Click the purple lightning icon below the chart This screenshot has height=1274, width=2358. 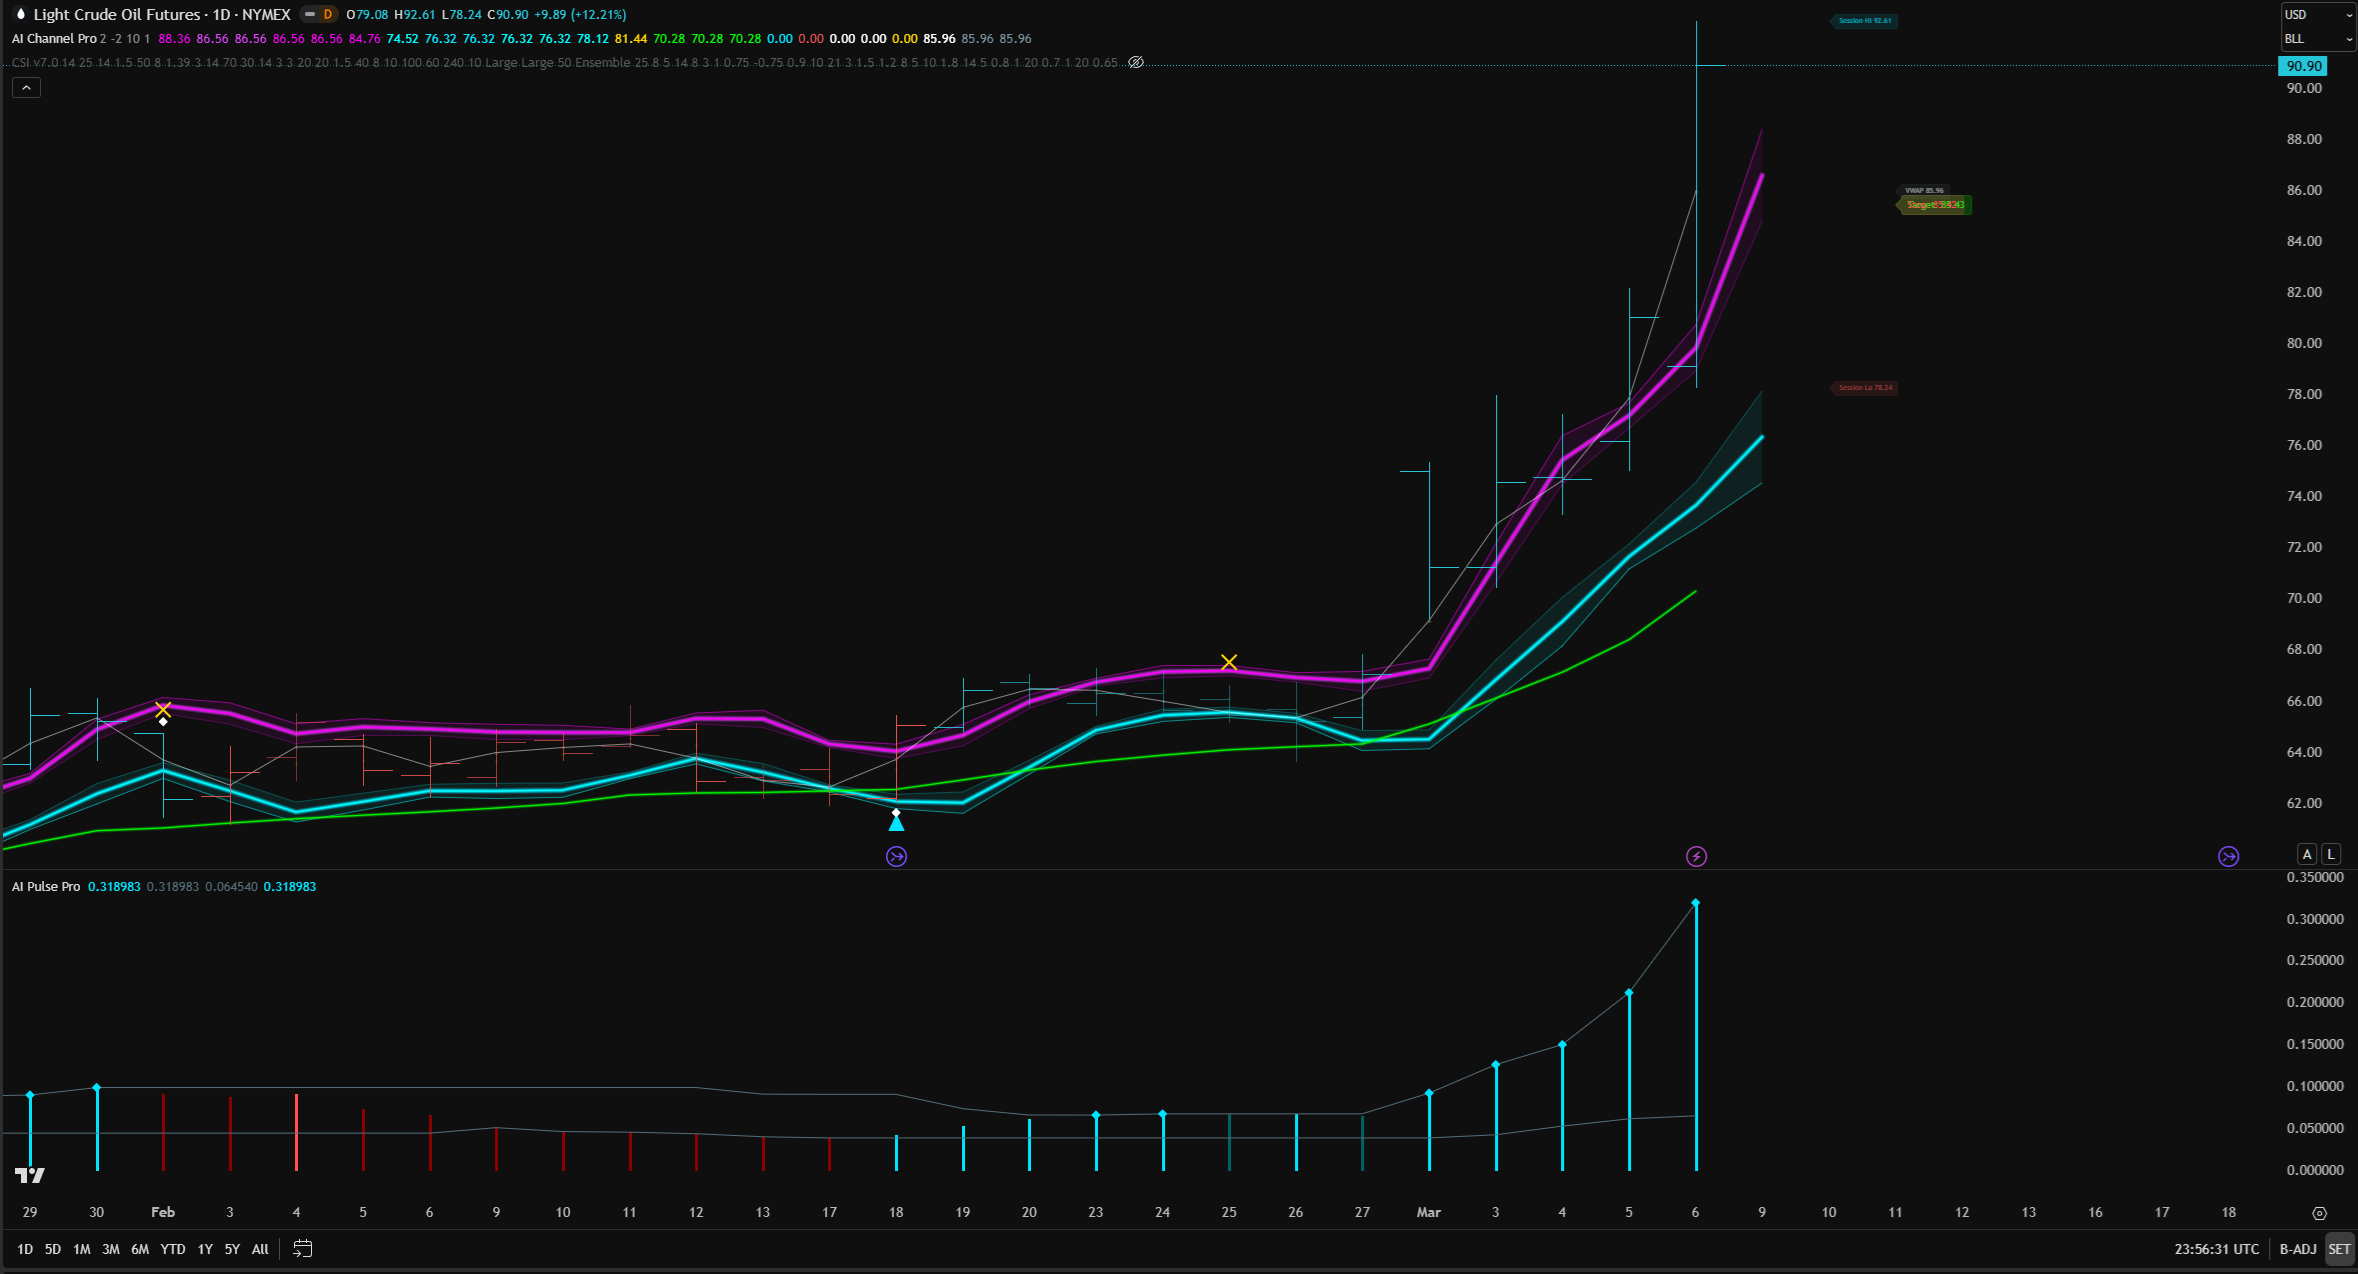tap(1696, 856)
